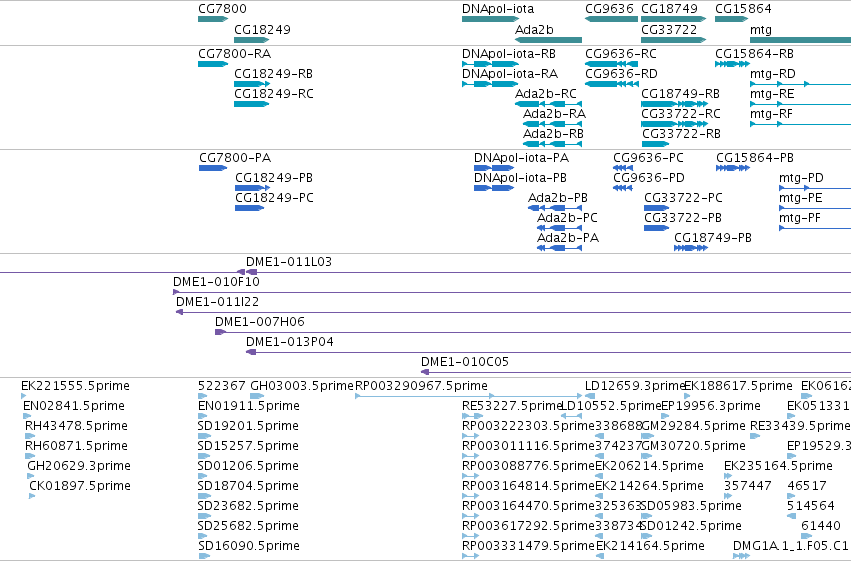The image size is (851, 561).
Task: Open transcript CG15864-RB
Action: [732, 64]
